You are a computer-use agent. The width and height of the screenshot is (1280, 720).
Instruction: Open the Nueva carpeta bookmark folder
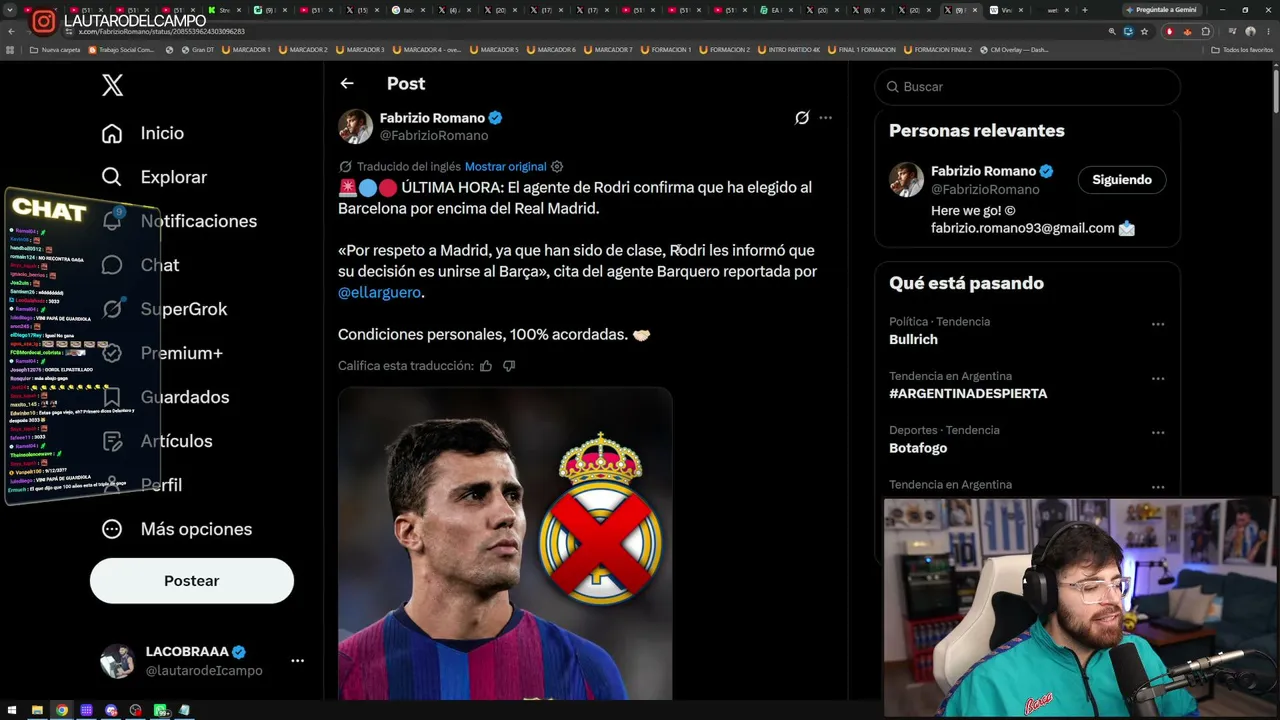click(x=55, y=50)
